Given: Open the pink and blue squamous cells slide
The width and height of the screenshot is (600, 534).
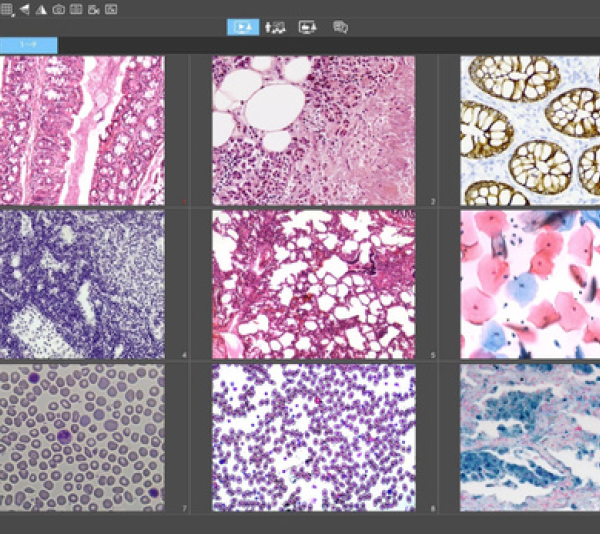Looking at the screenshot, I should 530,284.
